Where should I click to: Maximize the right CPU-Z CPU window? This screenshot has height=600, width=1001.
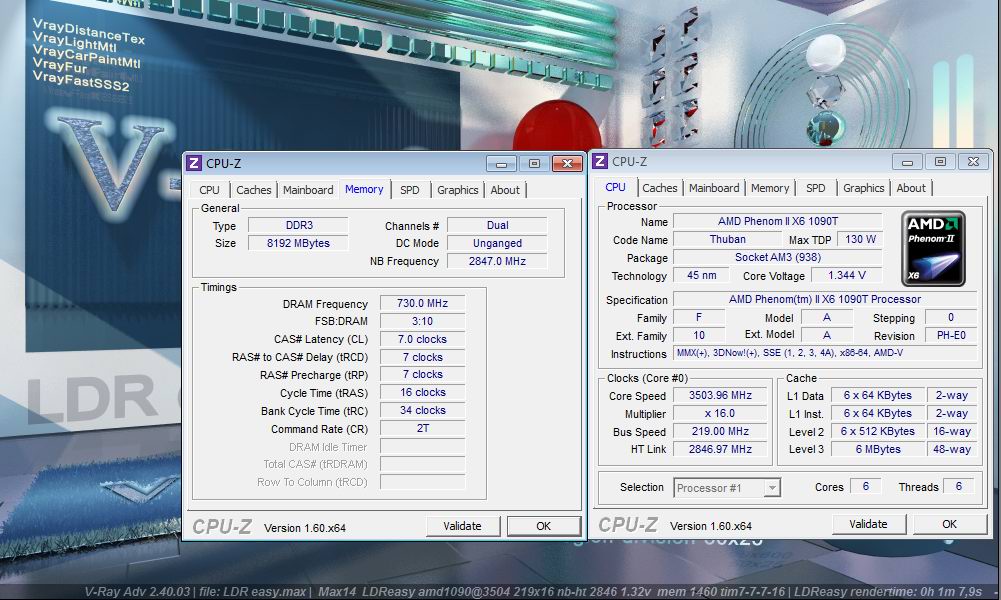click(940, 162)
